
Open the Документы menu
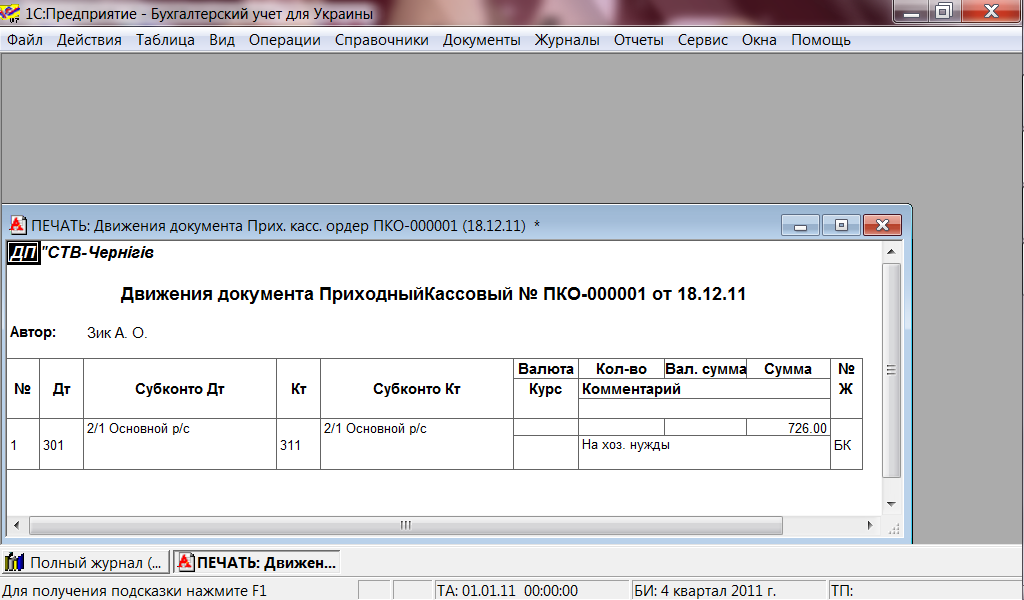click(x=481, y=40)
